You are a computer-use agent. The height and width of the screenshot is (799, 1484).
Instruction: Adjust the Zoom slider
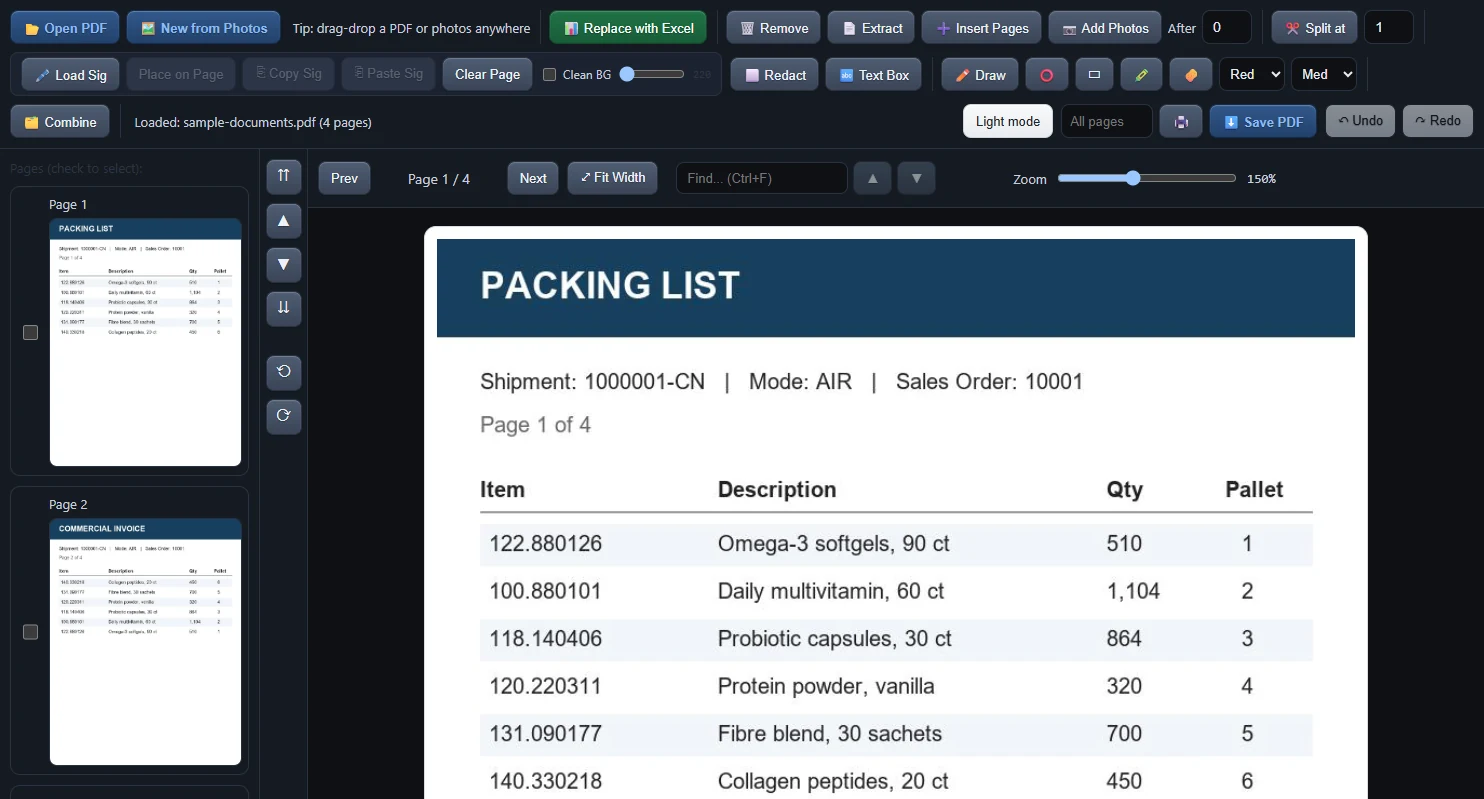pos(1147,178)
